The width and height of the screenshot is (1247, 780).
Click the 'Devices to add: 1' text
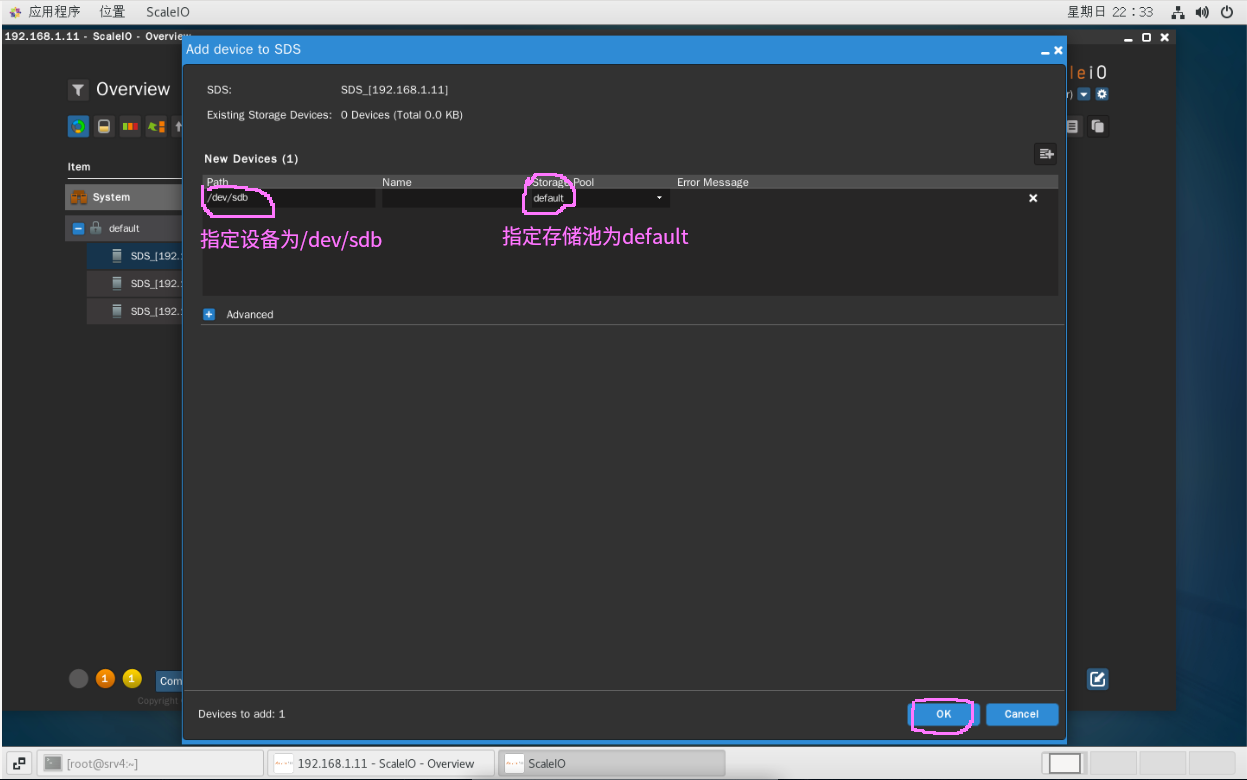[242, 714]
